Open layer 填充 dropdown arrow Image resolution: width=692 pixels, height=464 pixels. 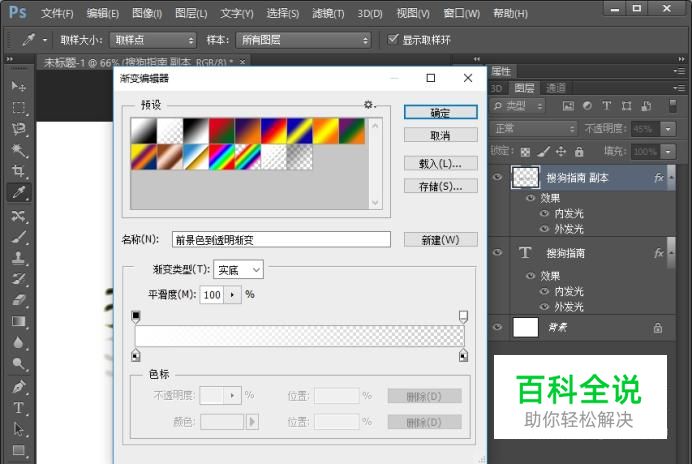[x=668, y=151]
